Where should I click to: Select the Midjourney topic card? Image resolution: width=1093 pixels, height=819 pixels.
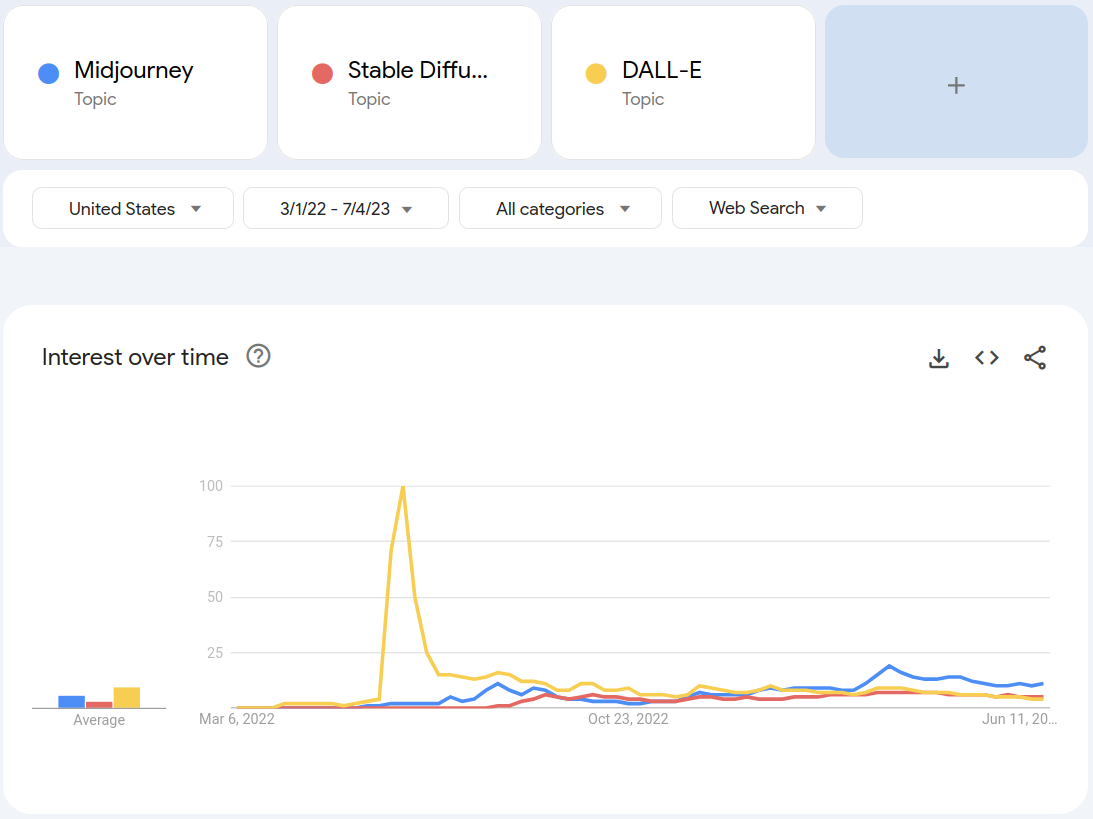tap(134, 82)
